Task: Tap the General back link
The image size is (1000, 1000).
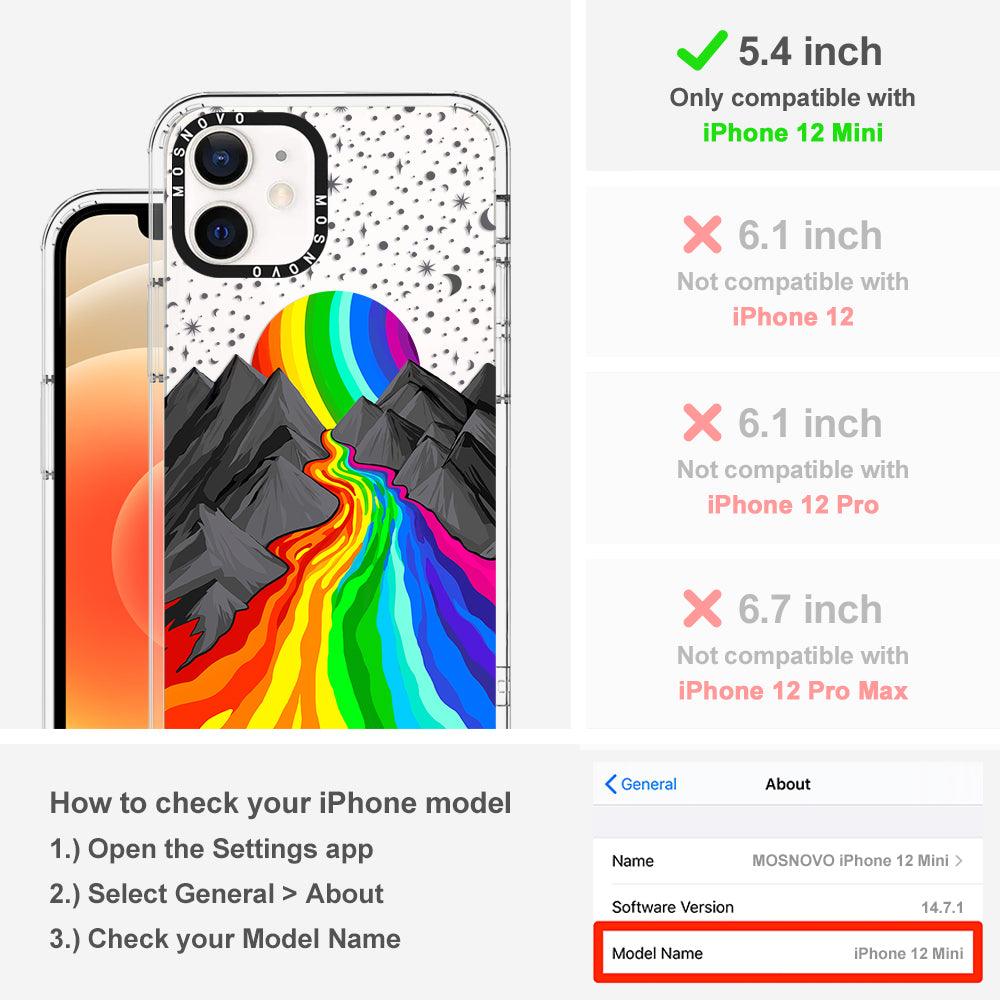Action: coord(641,784)
